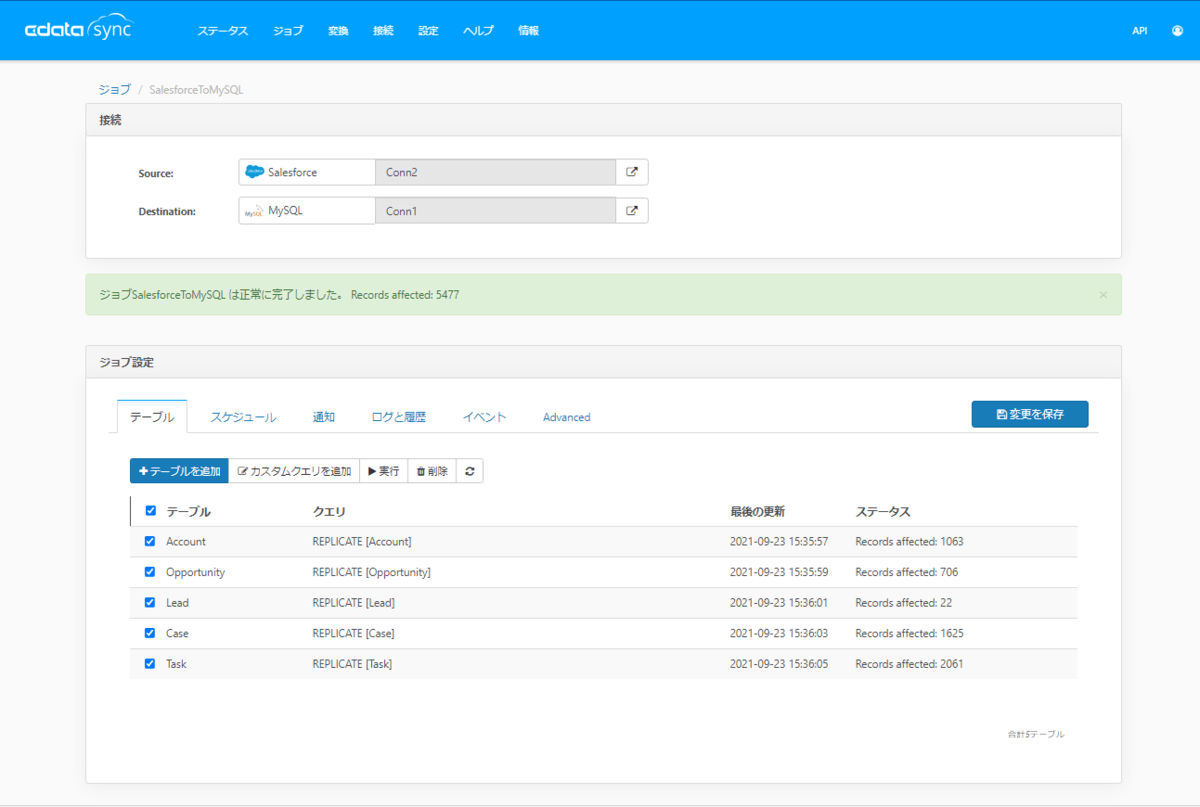The image size is (1200, 807).
Task: Uncheck the Account table checkbox
Action: [150, 541]
